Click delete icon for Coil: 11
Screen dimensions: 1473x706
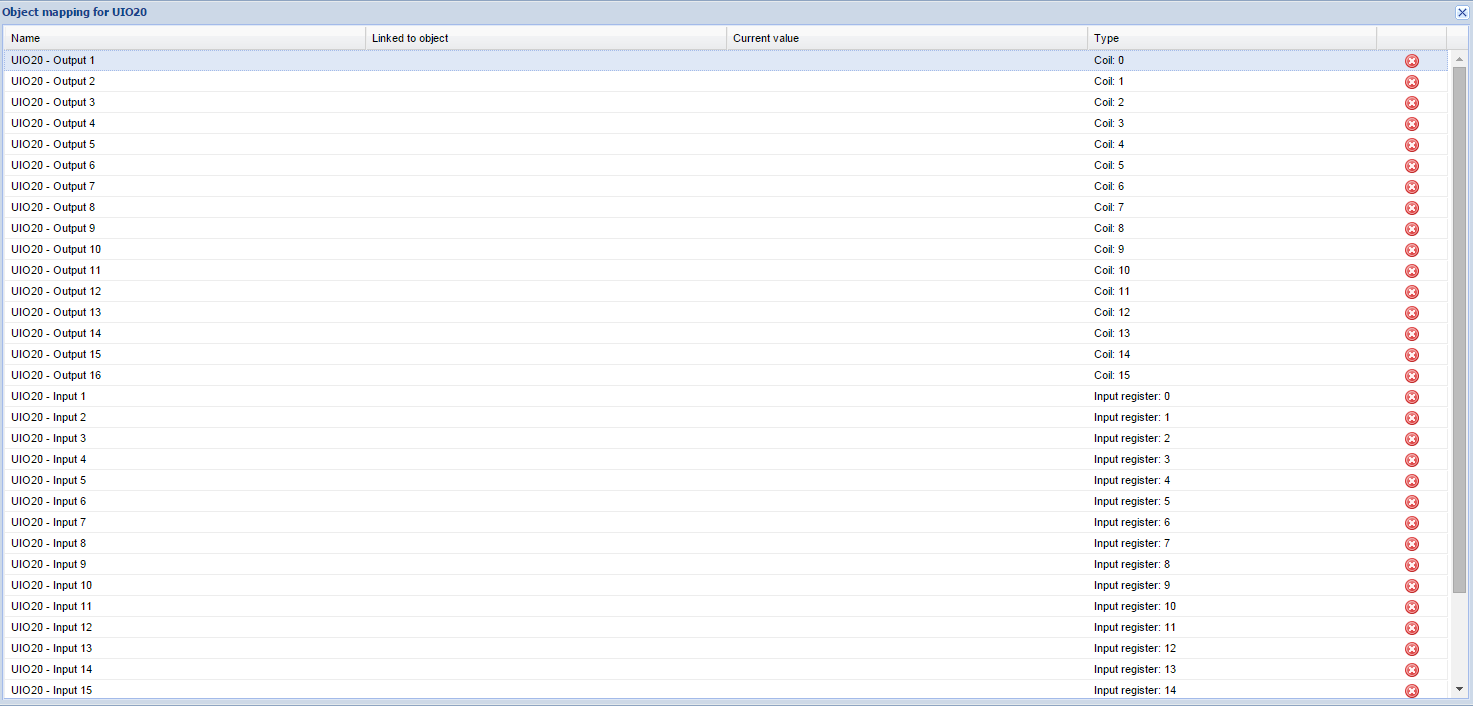[1412, 292]
